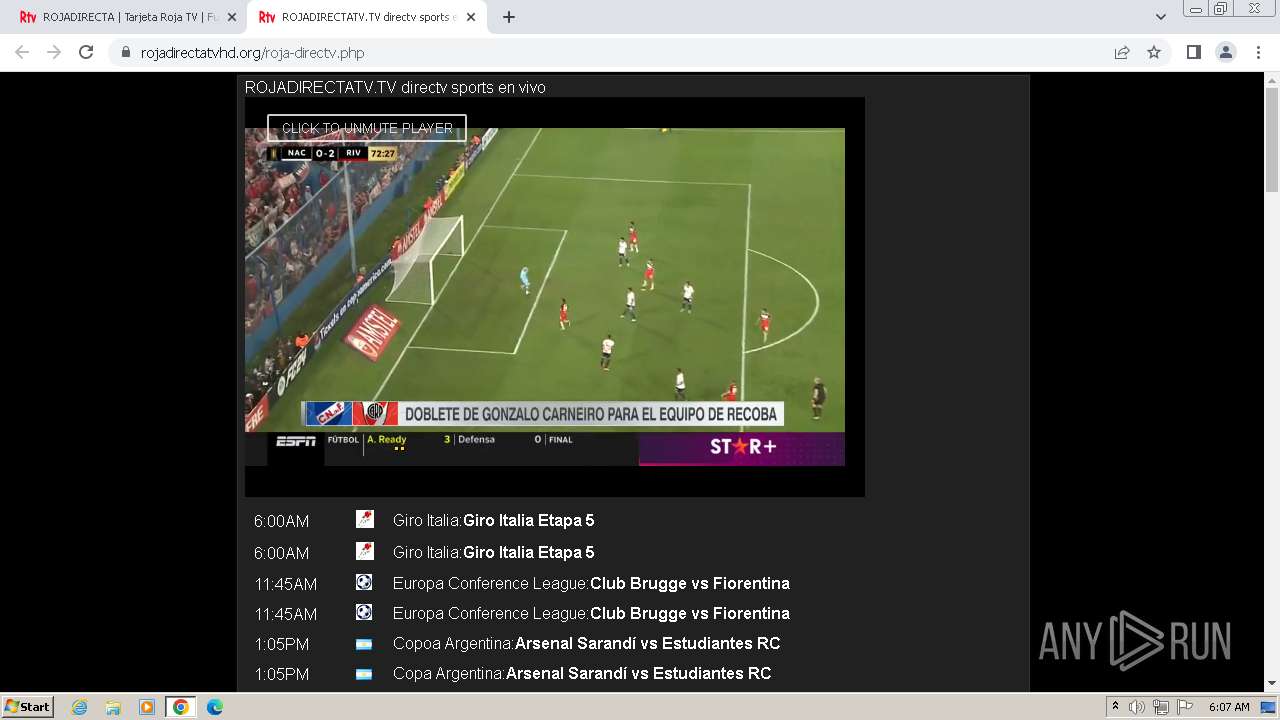This screenshot has width=1280, height=720.
Task: Click the vertical page scrollbar thumb
Action: (x=1272, y=140)
